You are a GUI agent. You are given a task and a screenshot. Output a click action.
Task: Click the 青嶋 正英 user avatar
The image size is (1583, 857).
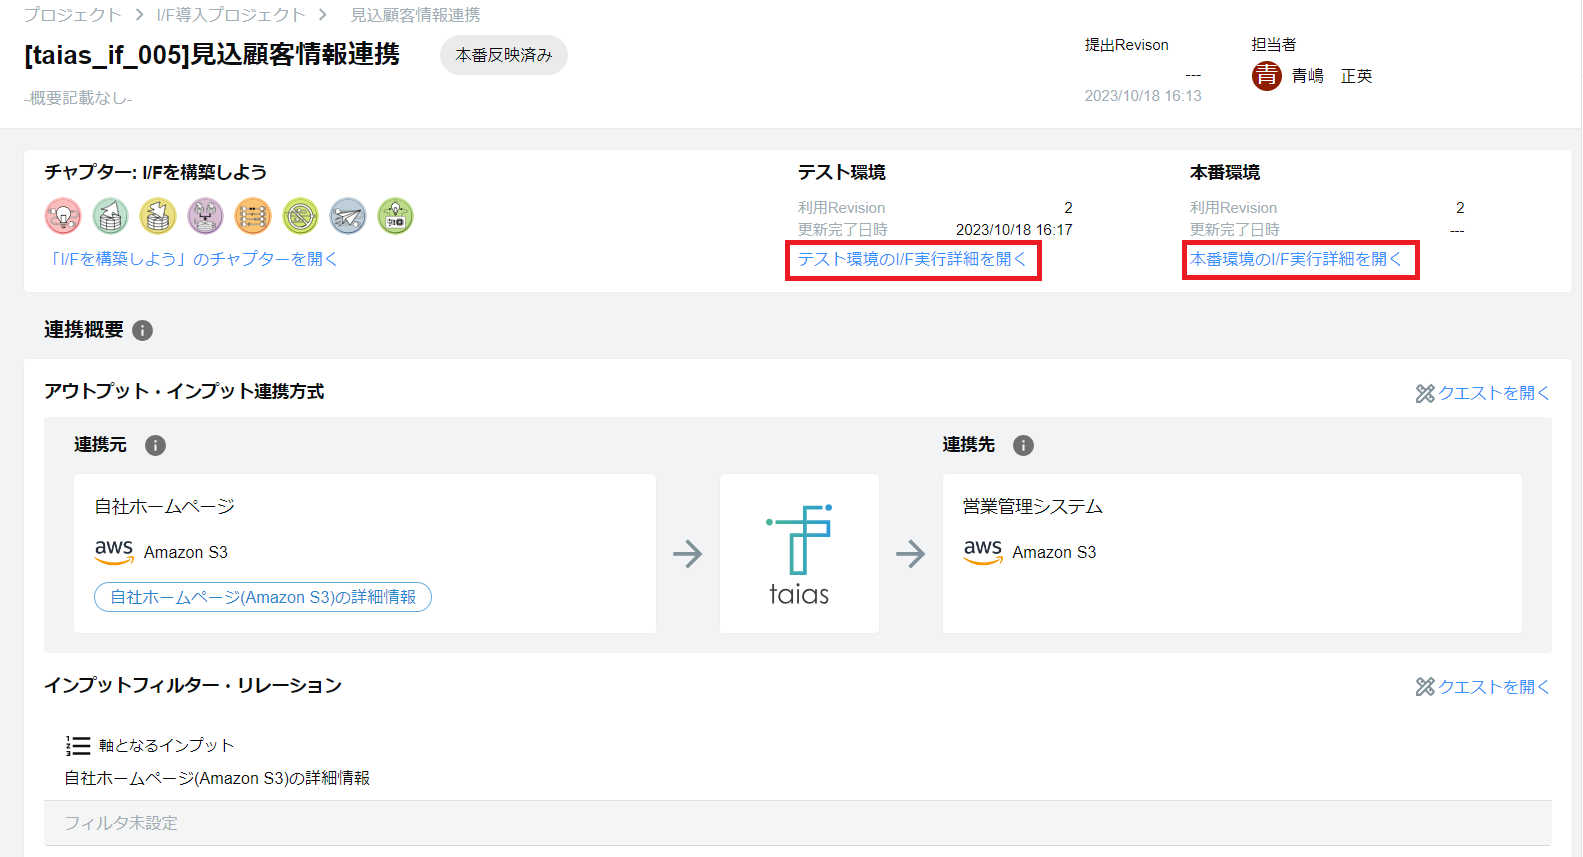1267,76
